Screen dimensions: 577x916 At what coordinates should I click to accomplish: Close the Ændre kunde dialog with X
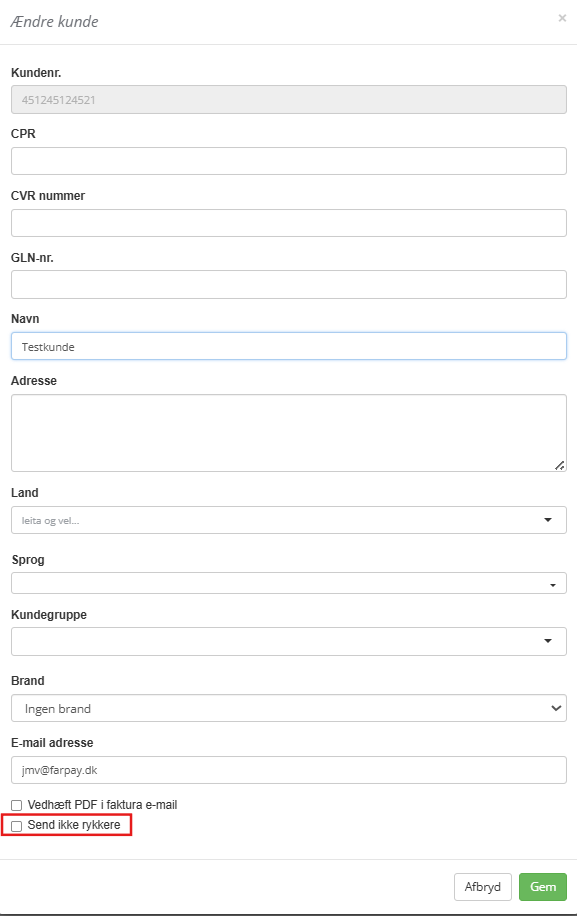coord(562,18)
